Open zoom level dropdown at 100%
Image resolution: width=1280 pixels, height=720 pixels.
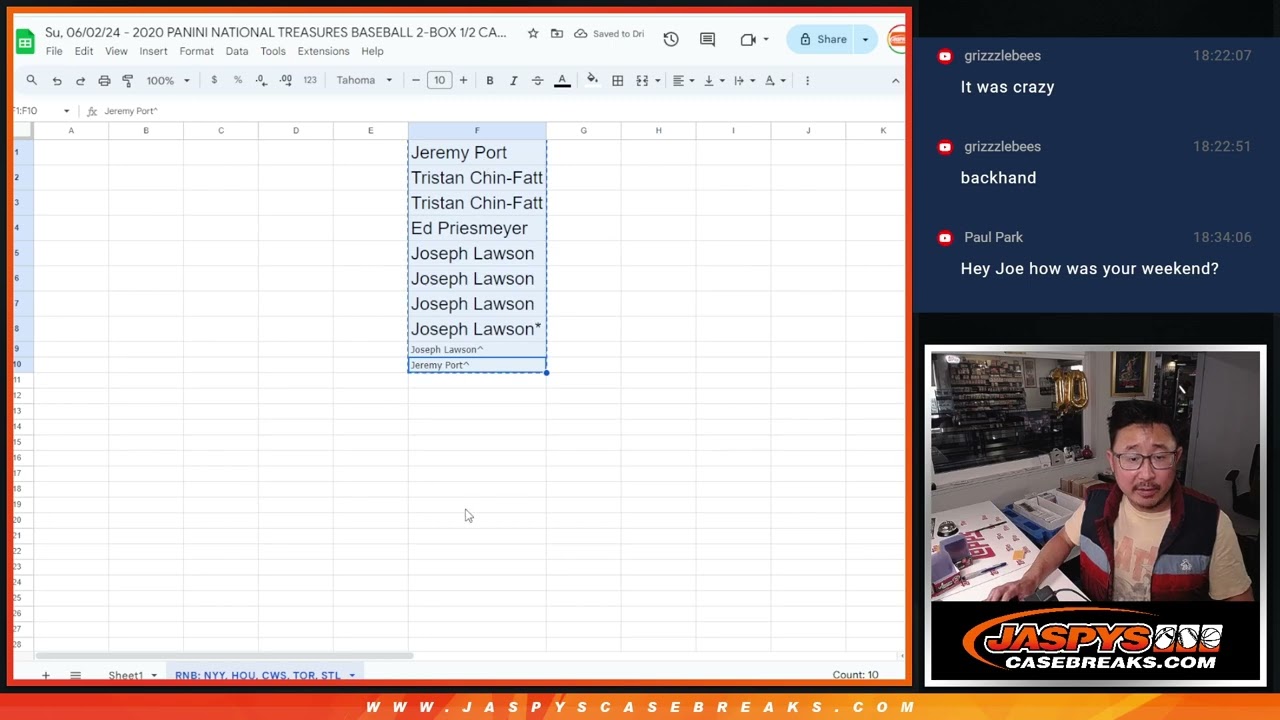click(x=168, y=80)
